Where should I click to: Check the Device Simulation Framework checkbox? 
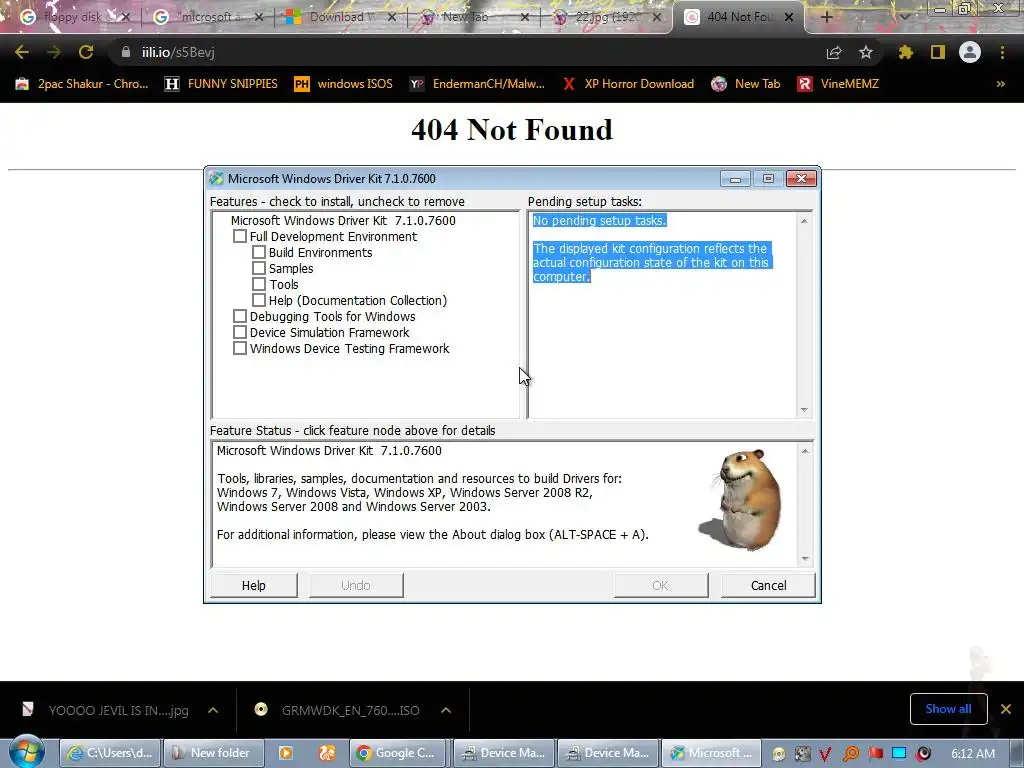pos(240,332)
